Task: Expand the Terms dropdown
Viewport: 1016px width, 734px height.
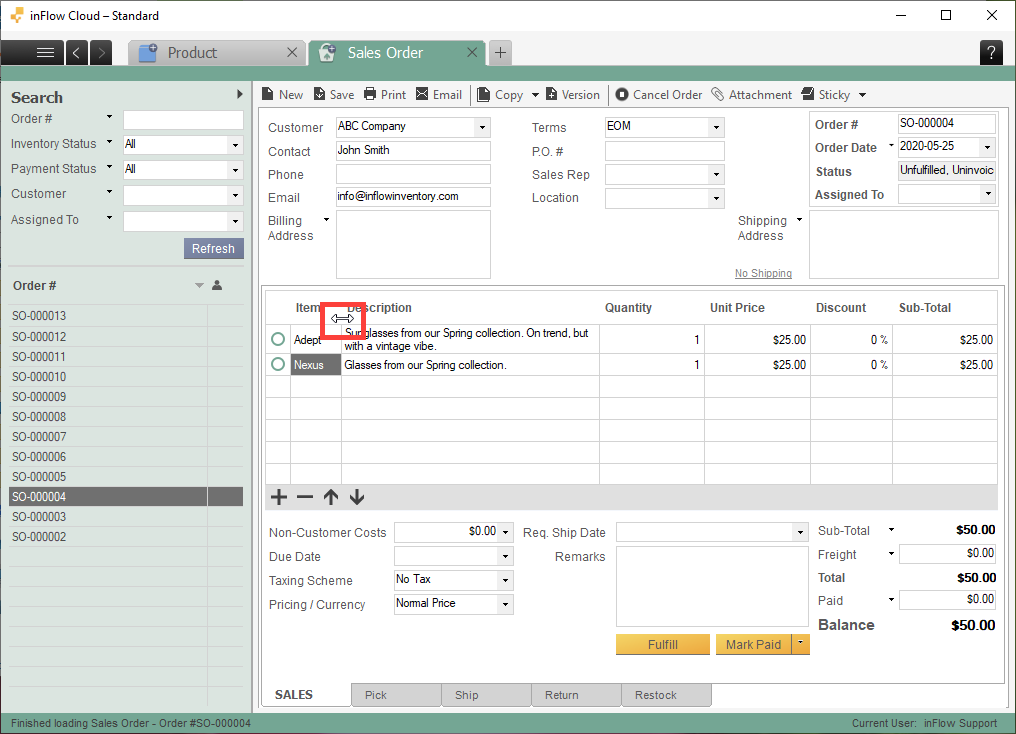Action: point(716,128)
